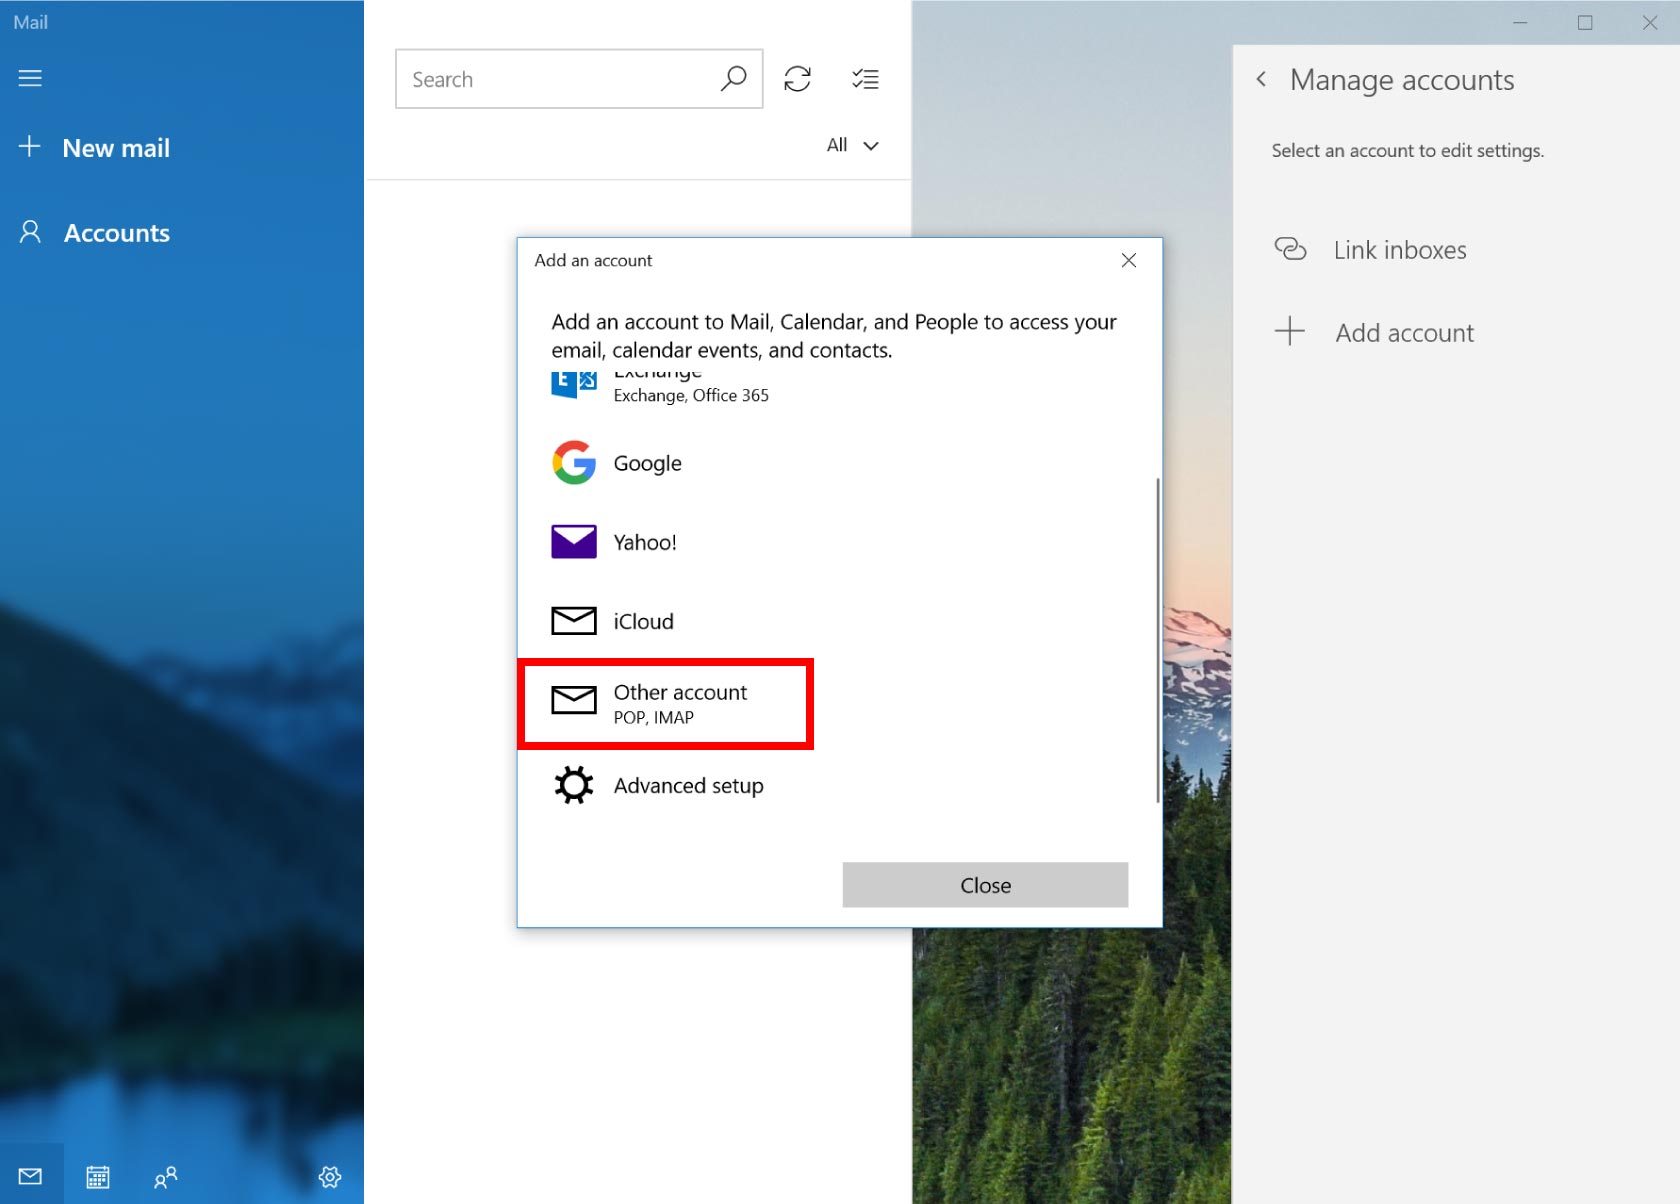1680x1204 pixels.
Task: Click the Close button in dialog
Action: [985, 885]
